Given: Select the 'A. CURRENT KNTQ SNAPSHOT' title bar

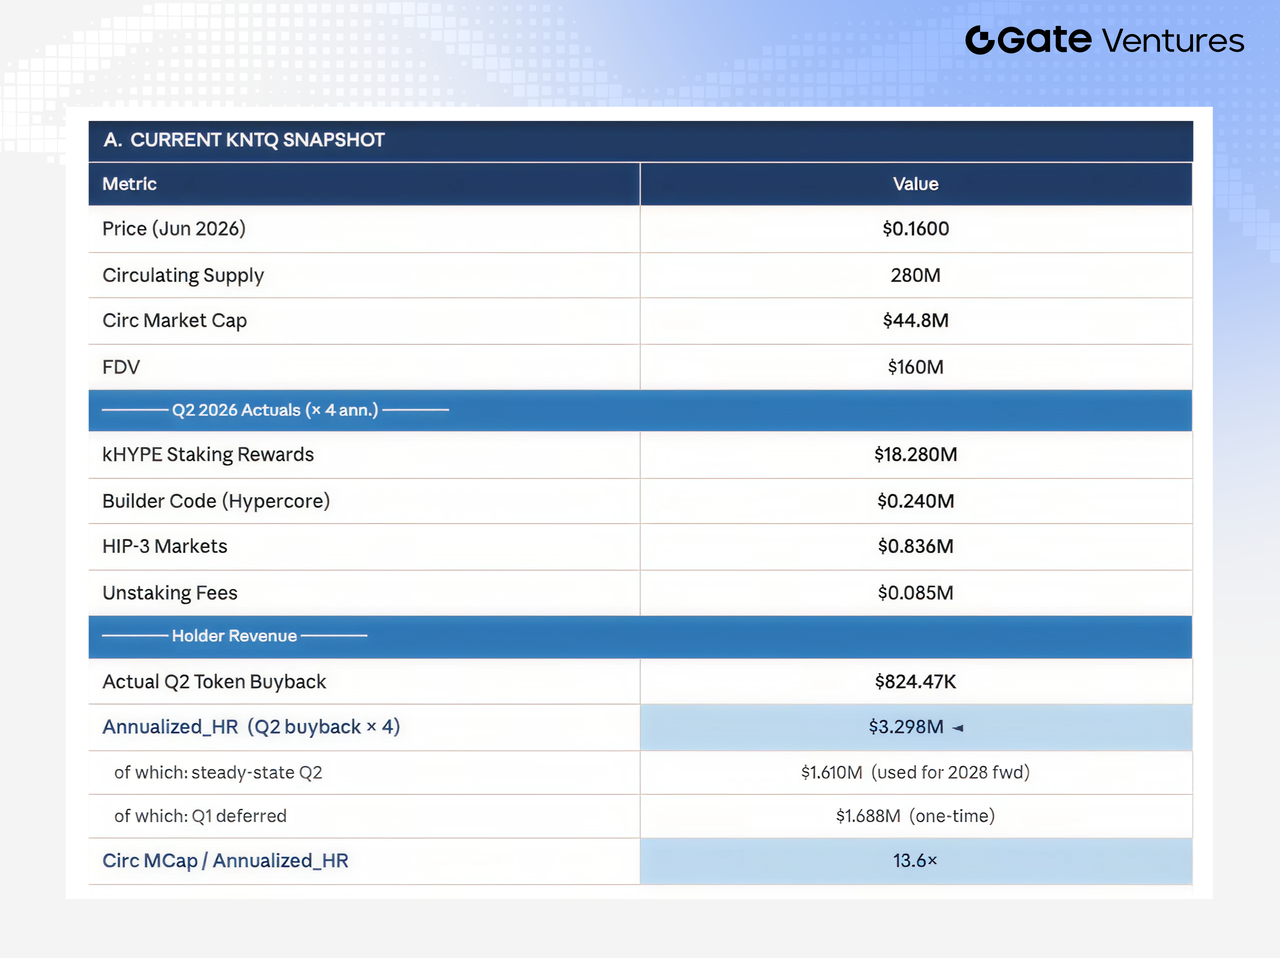Looking at the screenshot, I should [641, 140].
